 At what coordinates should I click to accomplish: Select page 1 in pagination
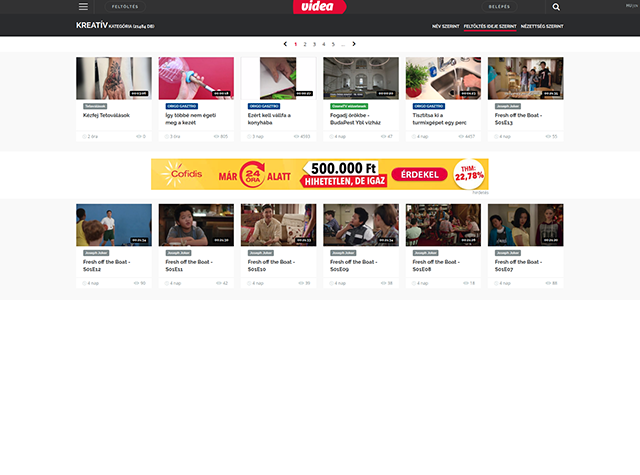[x=296, y=44]
